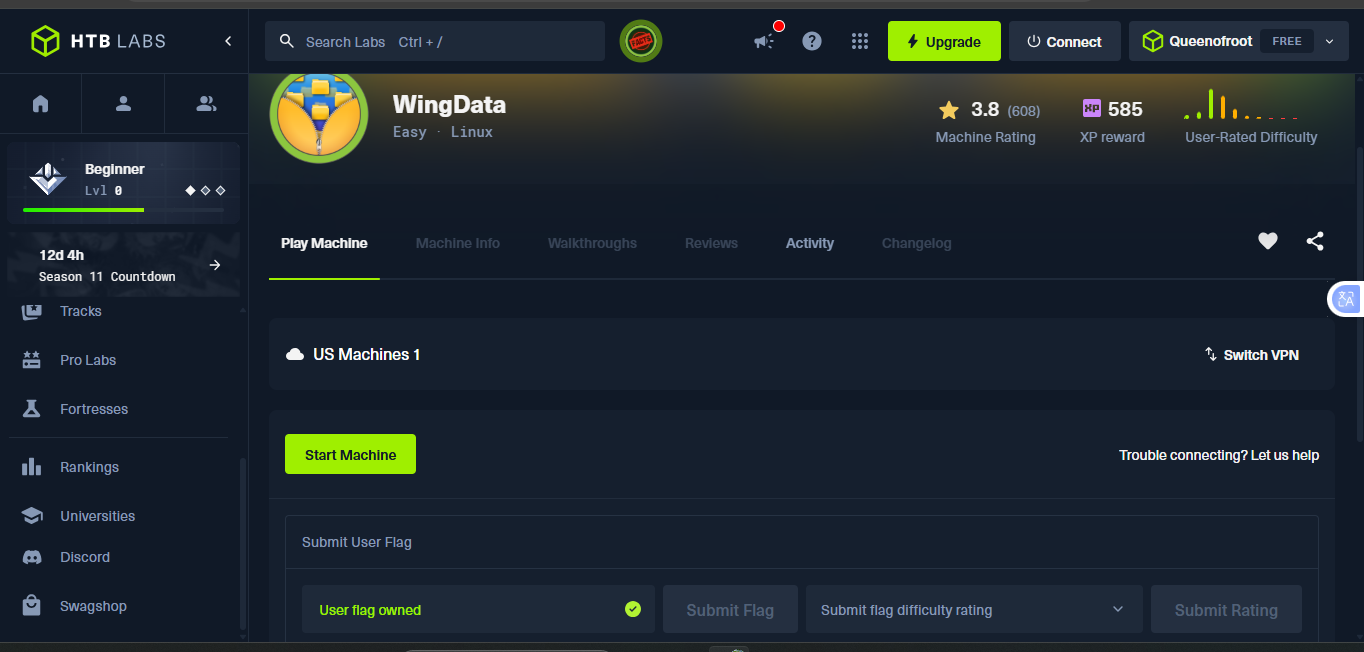Open Discord in the sidebar
The image size is (1364, 652).
(x=85, y=557)
